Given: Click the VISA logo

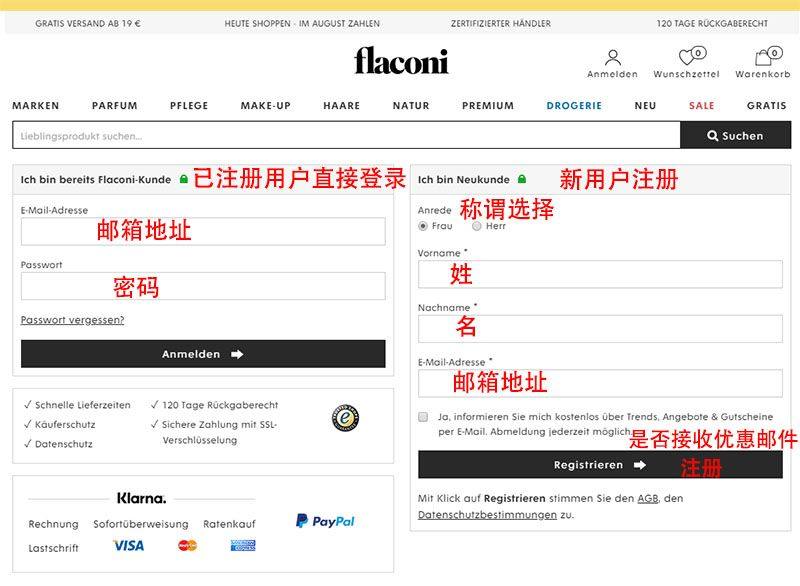Looking at the screenshot, I should [x=129, y=546].
